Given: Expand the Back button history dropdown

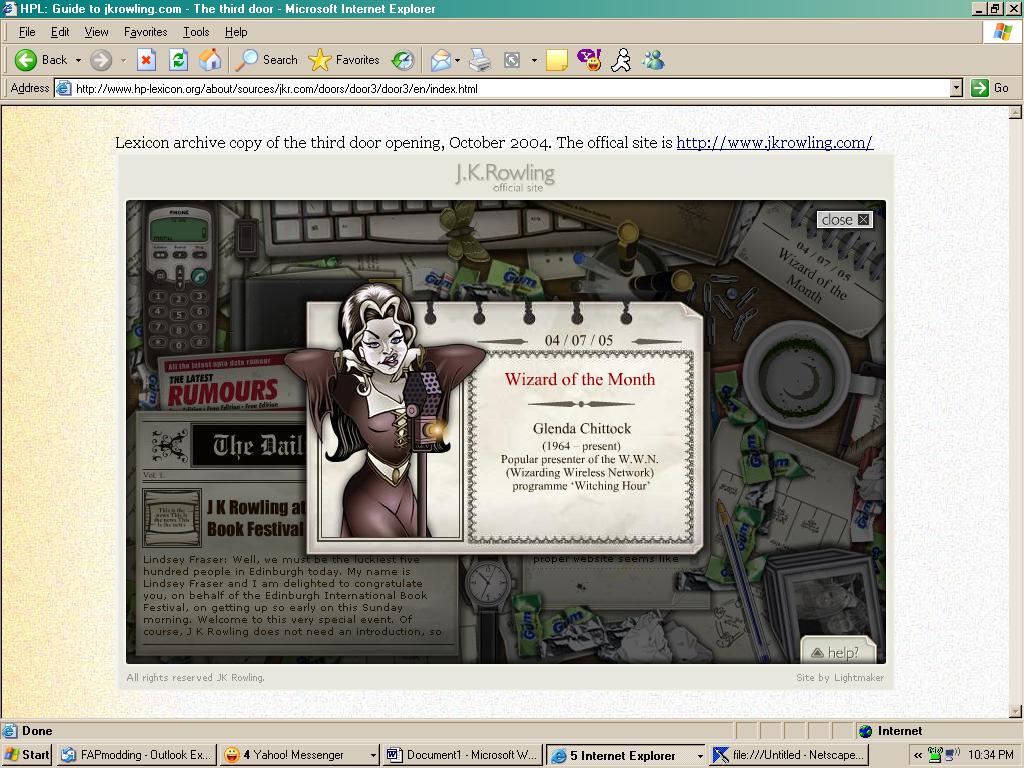Looking at the screenshot, I should point(78,60).
